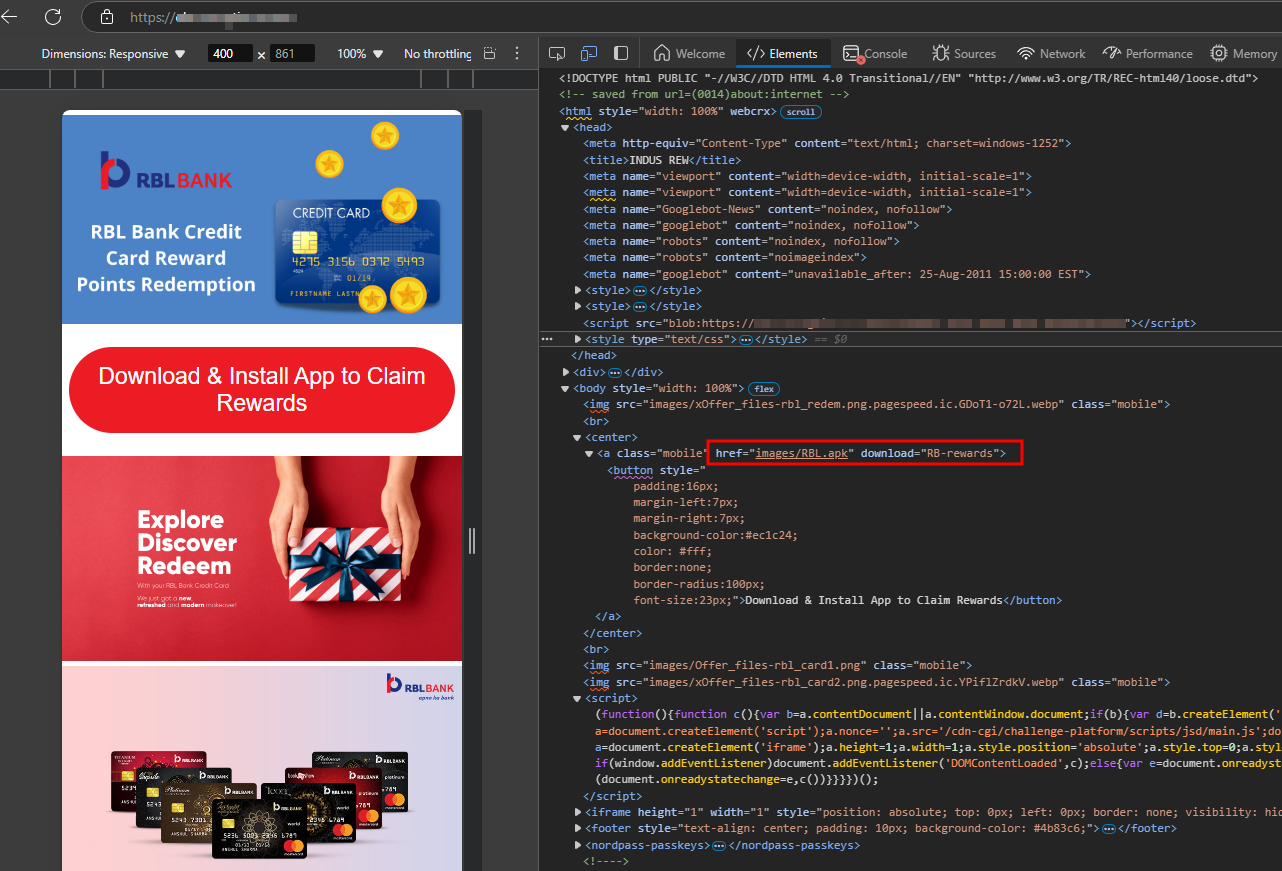This screenshot has height=871, width=1282.
Task: Expand the style type="text/css" node
Action: tap(578, 340)
